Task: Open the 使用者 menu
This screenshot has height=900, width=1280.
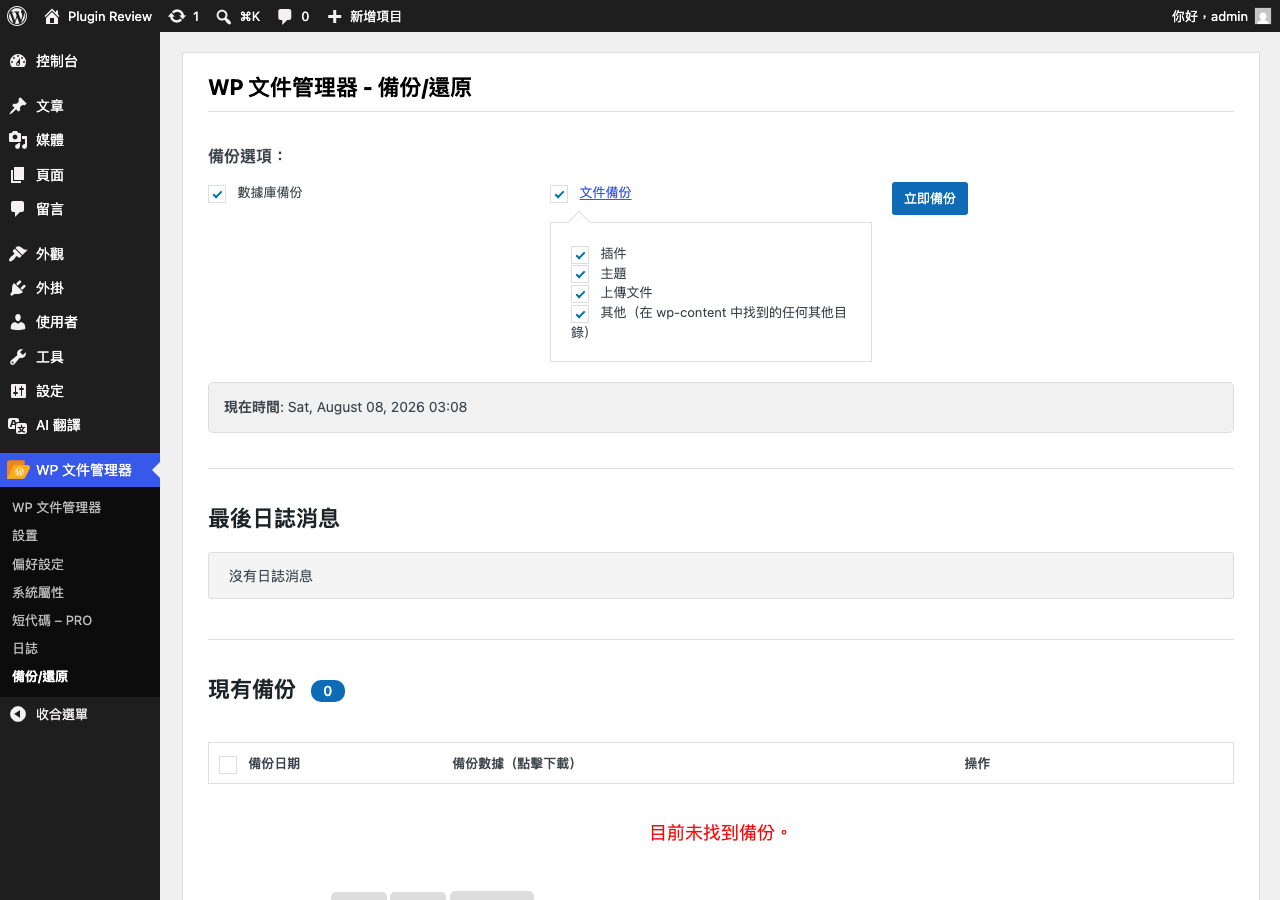Action: 80,322
